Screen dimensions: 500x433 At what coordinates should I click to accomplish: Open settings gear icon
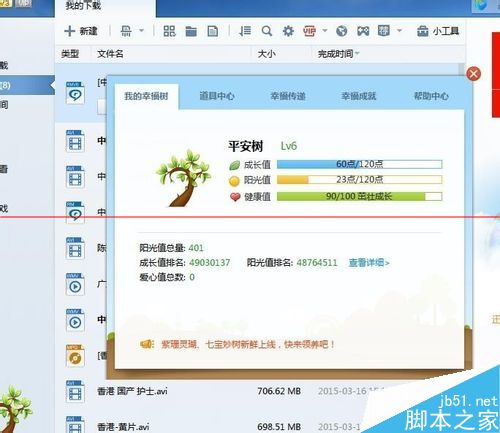point(288,31)
